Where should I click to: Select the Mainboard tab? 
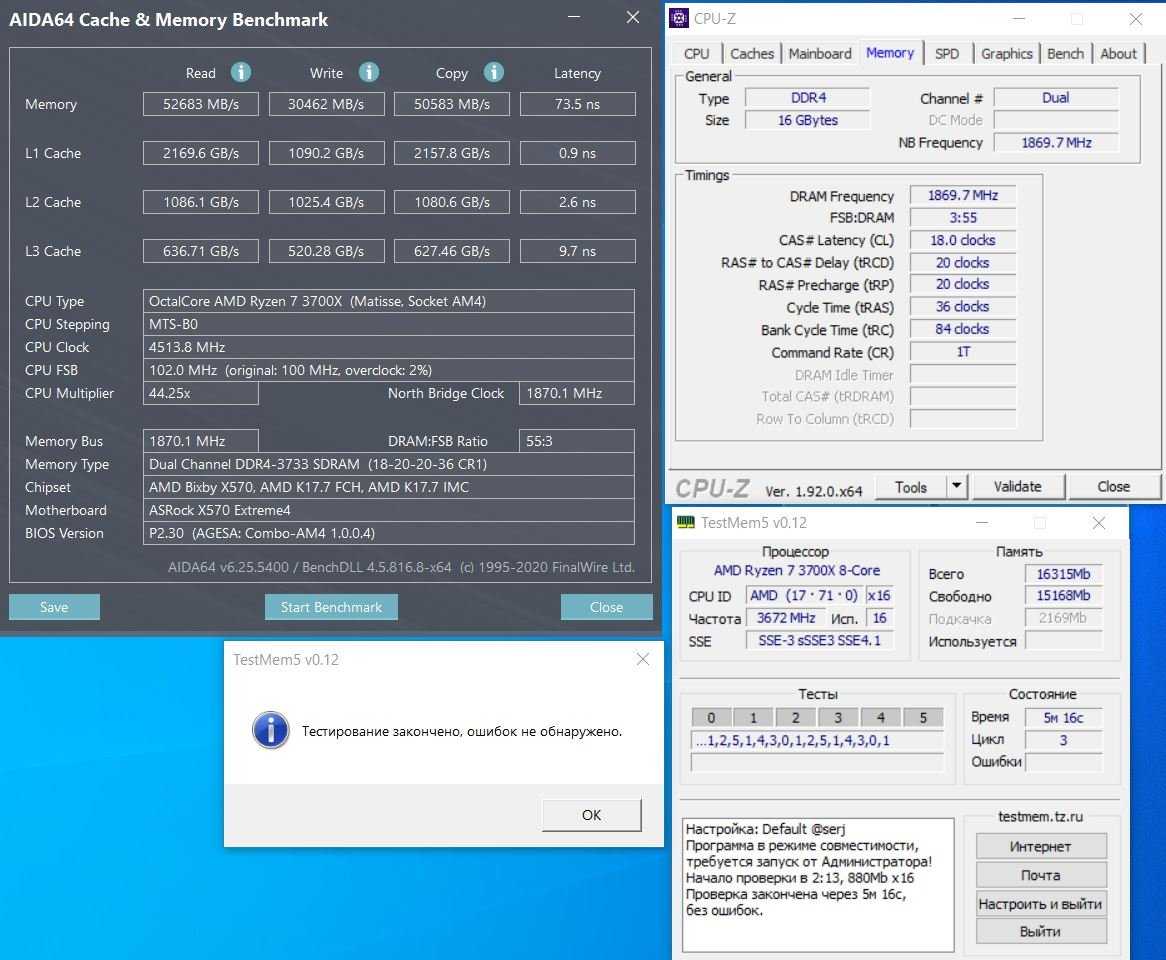820,54
